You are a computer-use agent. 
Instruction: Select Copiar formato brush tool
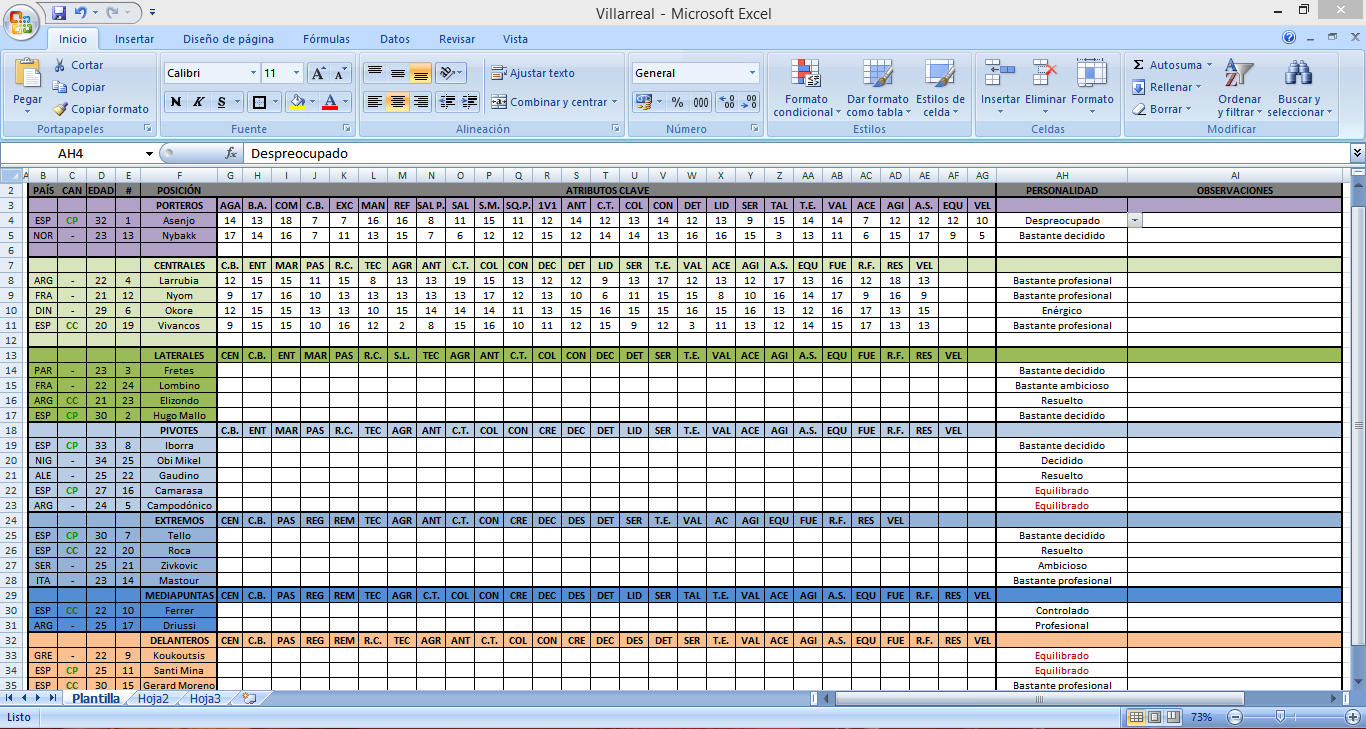tap(100, 109)
